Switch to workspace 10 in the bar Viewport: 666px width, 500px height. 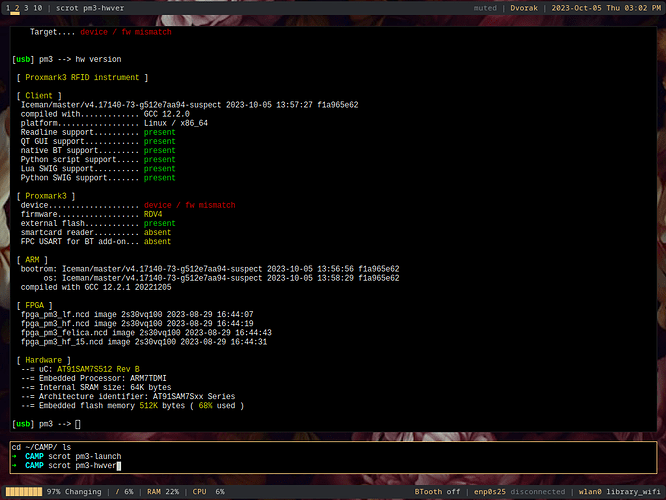coord(37,8)
